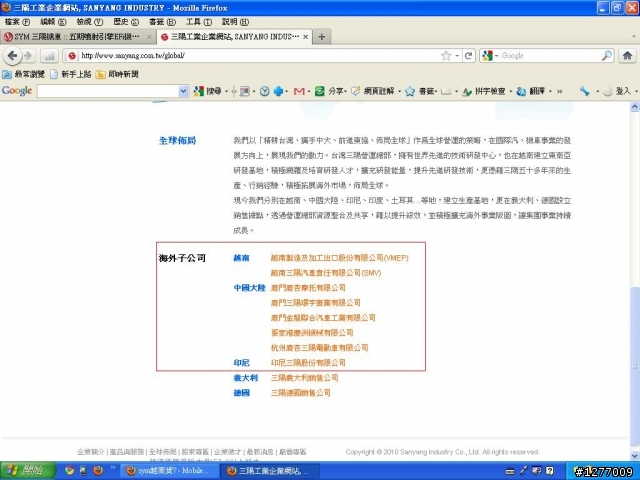Image resolution: width=640 pixels, height=480 pixels.
Task: Open the tab list dropdown at tab bar end
Action: (634, 37)
